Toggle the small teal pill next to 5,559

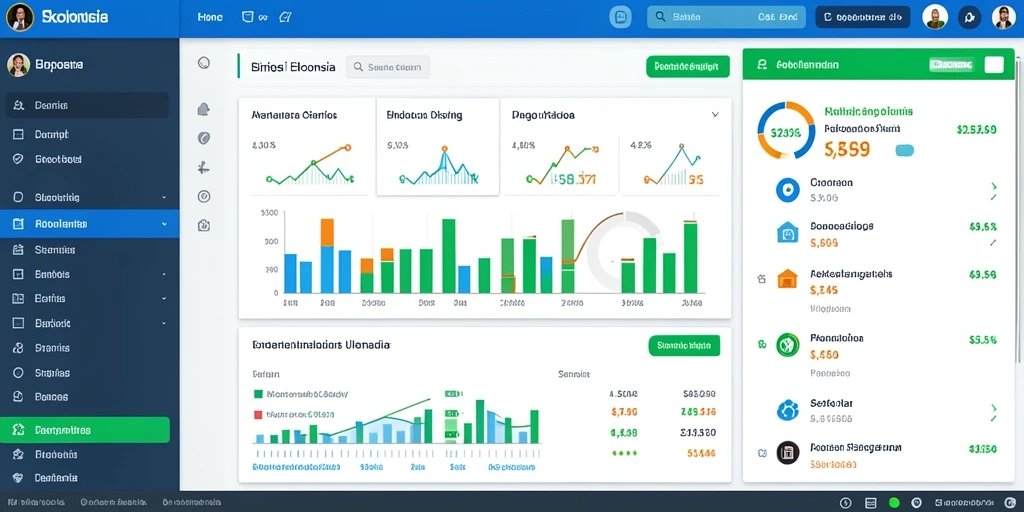pos(904,151)
